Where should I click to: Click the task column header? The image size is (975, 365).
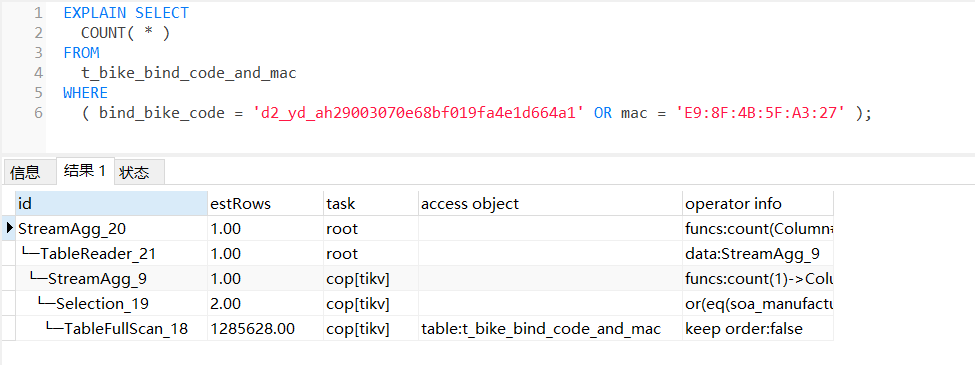coord(371,203)
